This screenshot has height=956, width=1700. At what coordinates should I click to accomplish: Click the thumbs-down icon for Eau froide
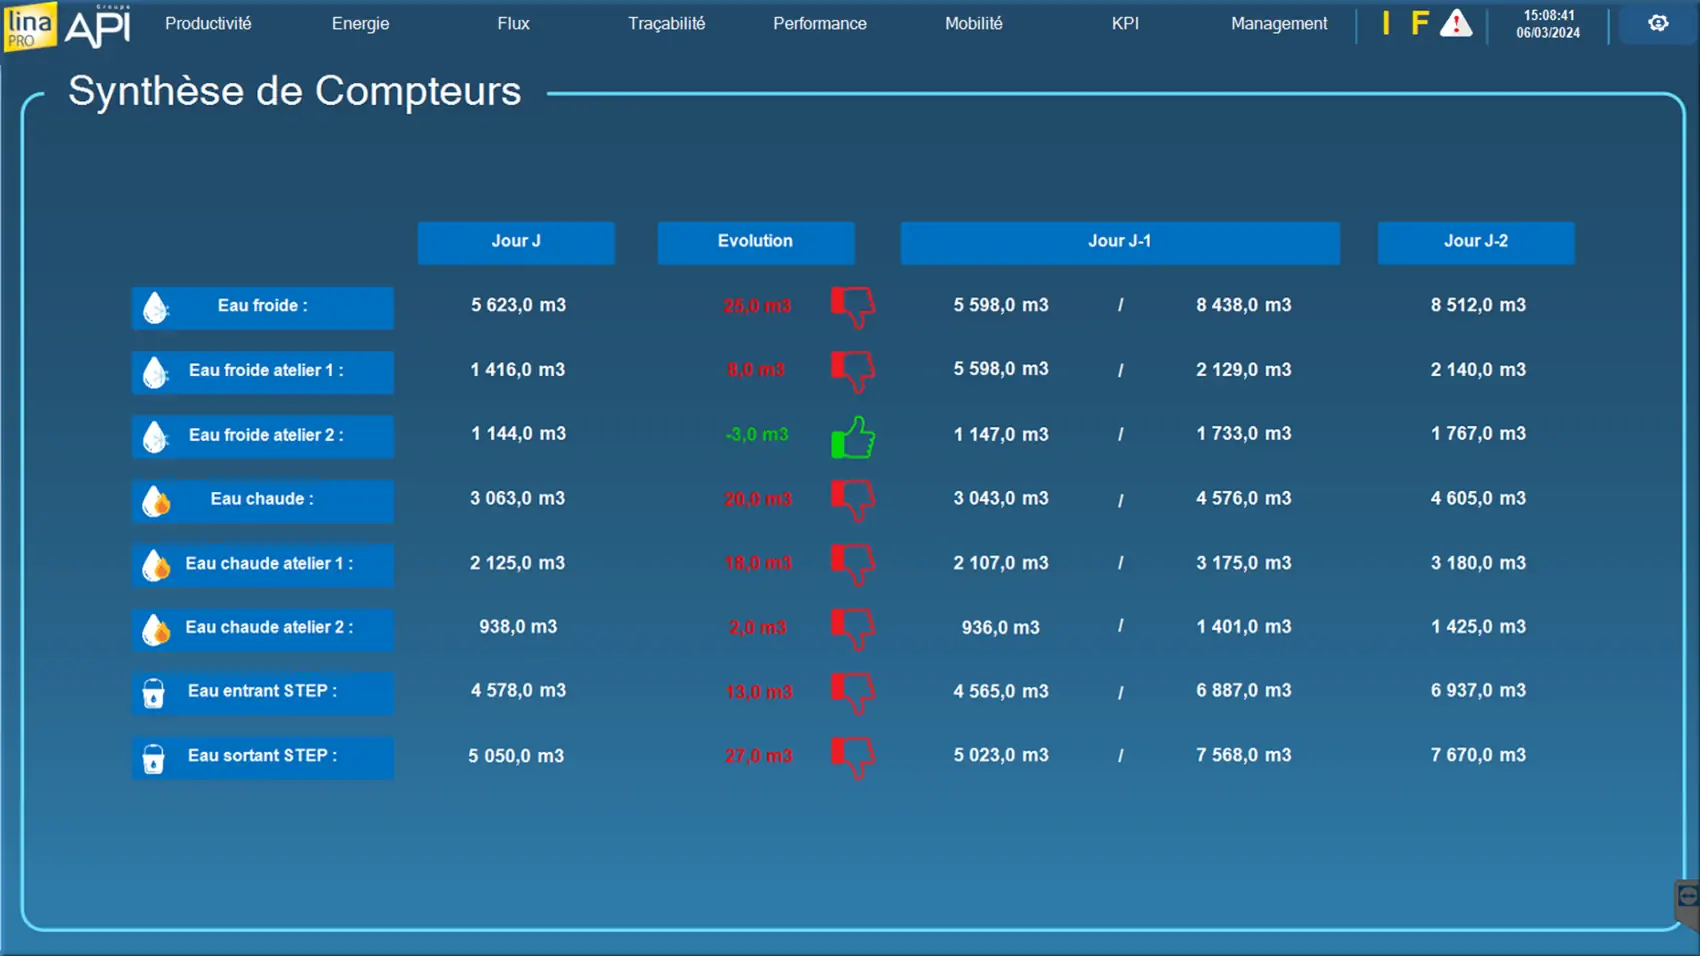(x=853, y=307)
